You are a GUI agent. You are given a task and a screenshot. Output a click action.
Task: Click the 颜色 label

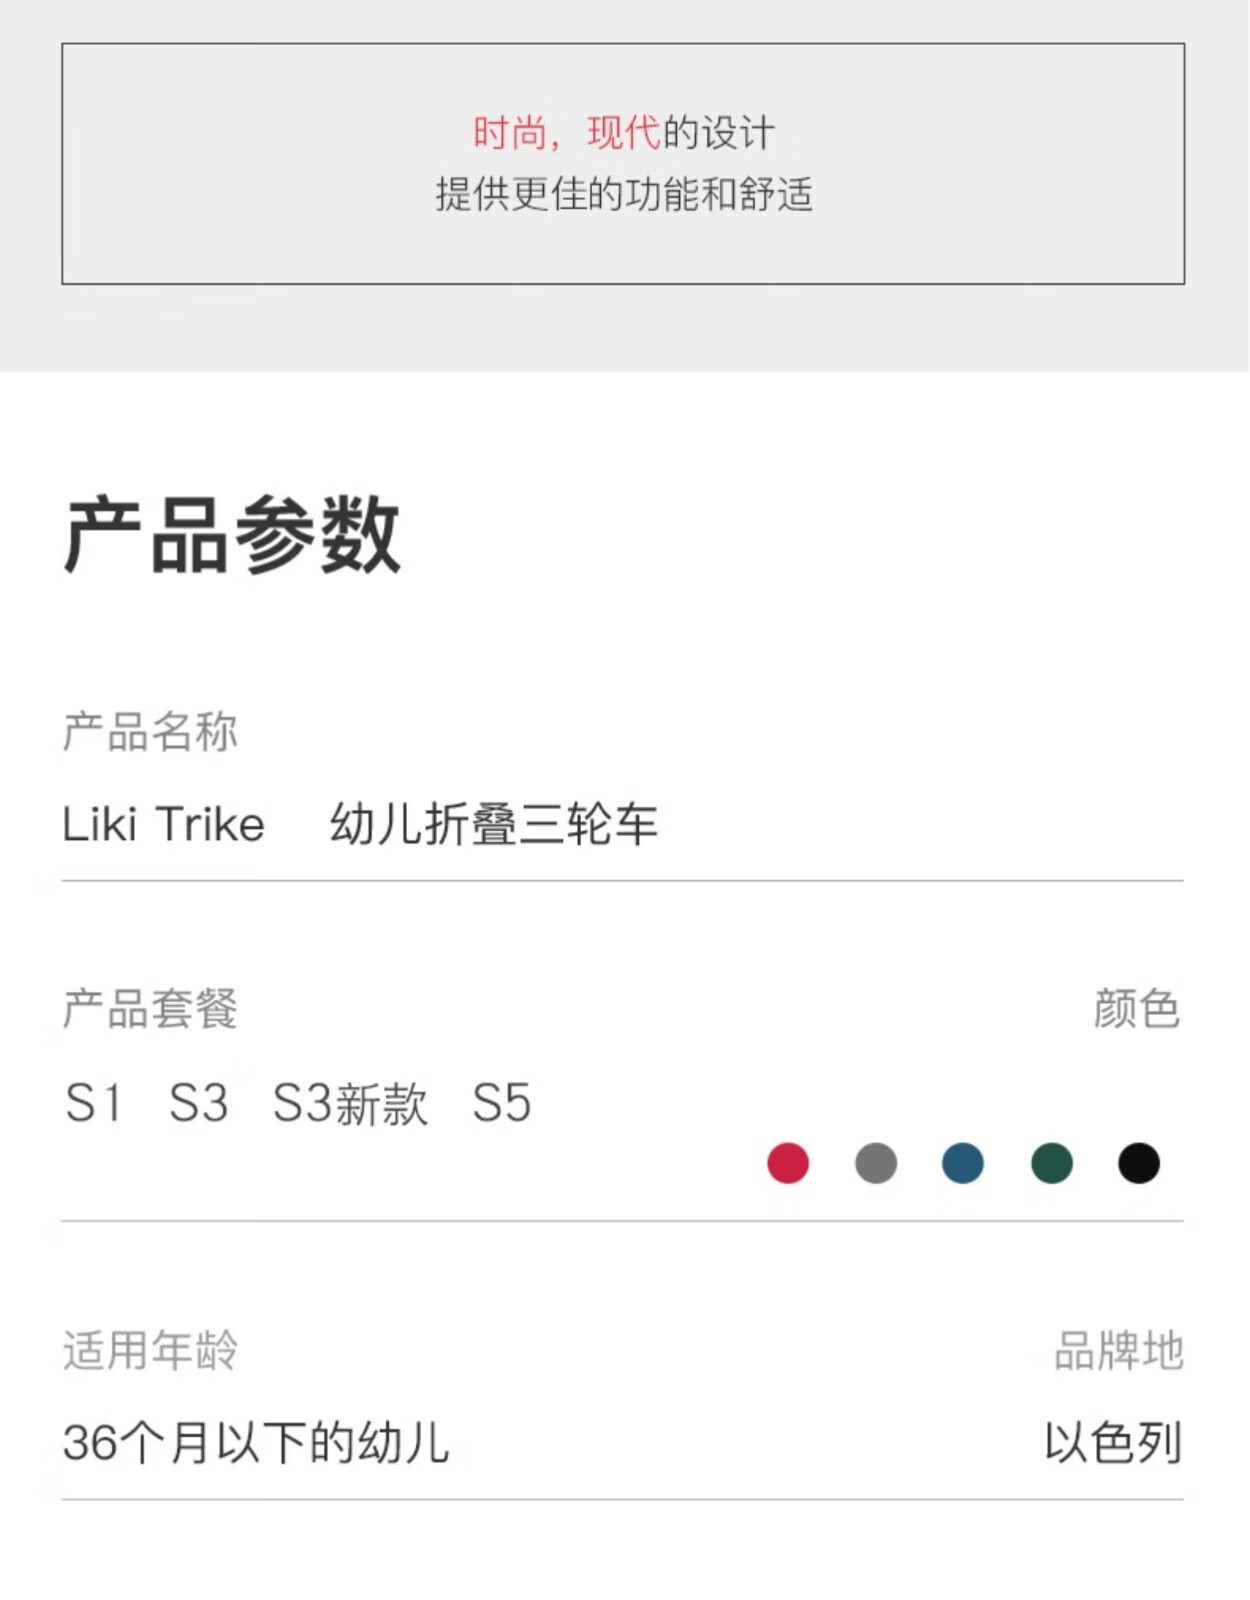[1137, 1009]
